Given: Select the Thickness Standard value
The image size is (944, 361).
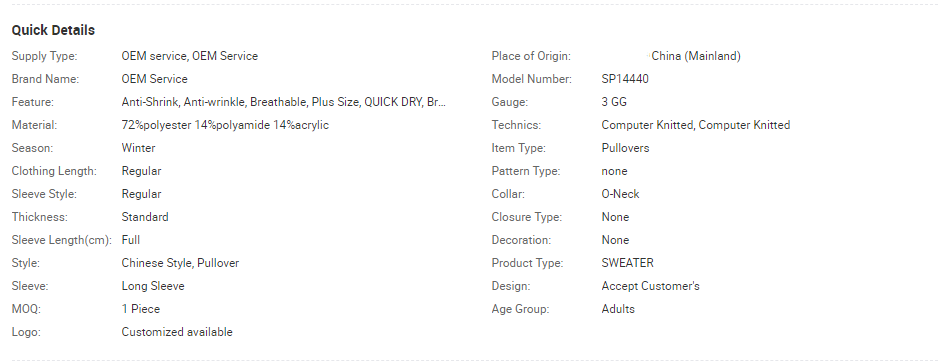Looking at the screenshot, I should pos(145,217).
